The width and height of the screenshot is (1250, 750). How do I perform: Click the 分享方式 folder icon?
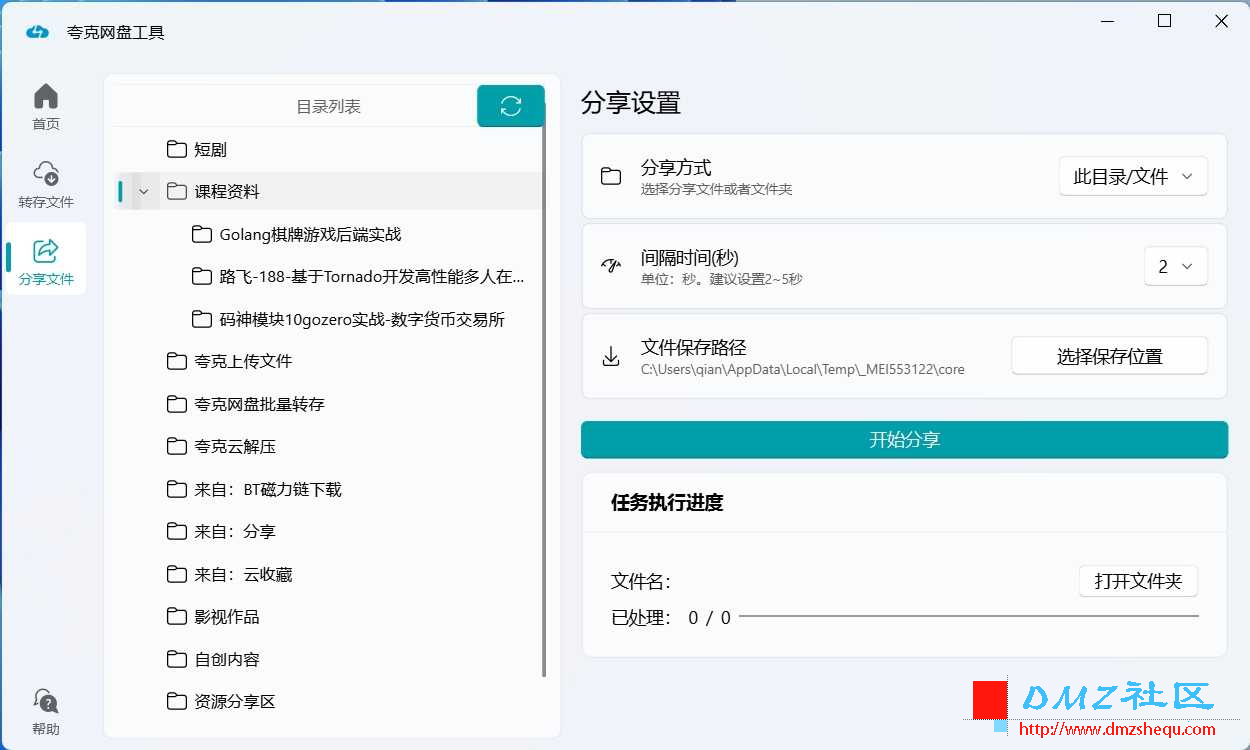tap(611, 177)
